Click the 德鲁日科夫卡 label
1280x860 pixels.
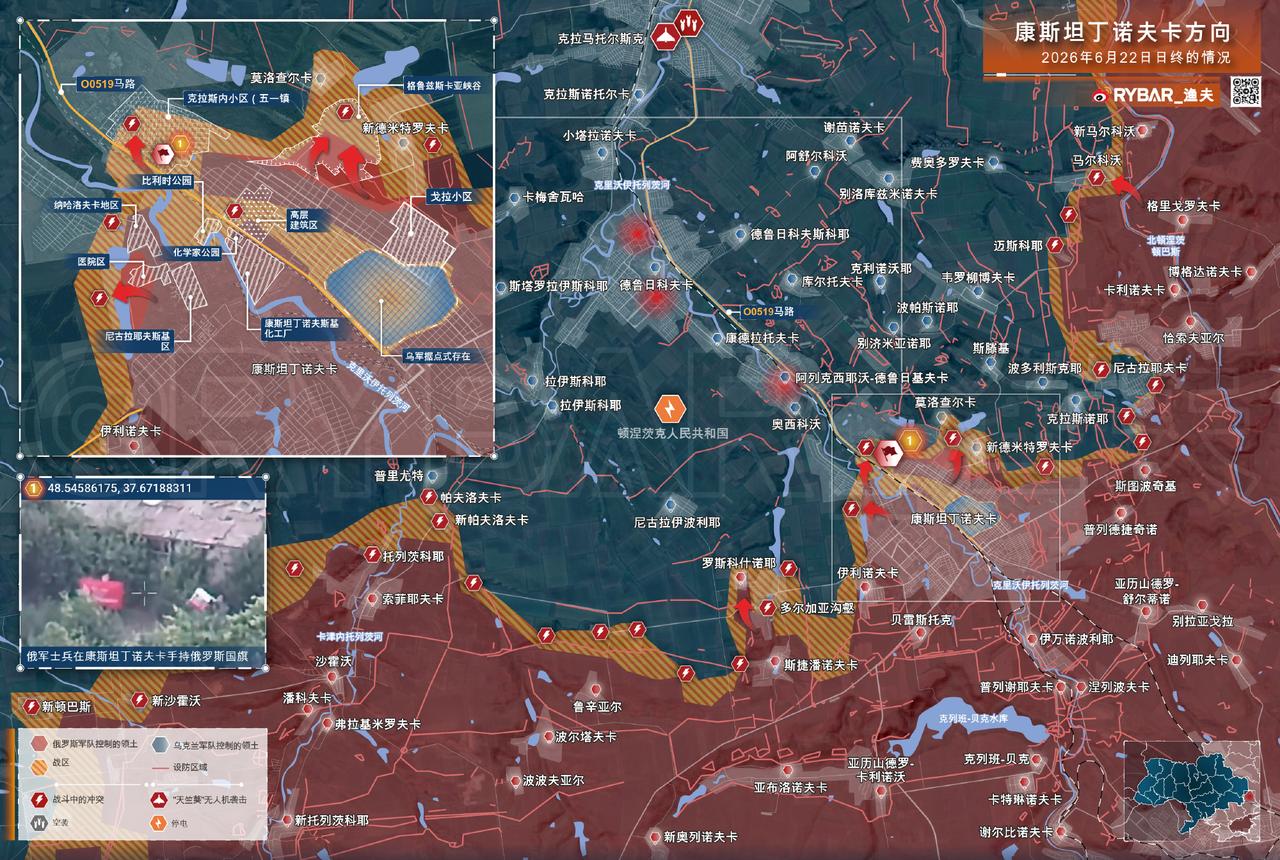pyautogui.click(x=656, y=285)
